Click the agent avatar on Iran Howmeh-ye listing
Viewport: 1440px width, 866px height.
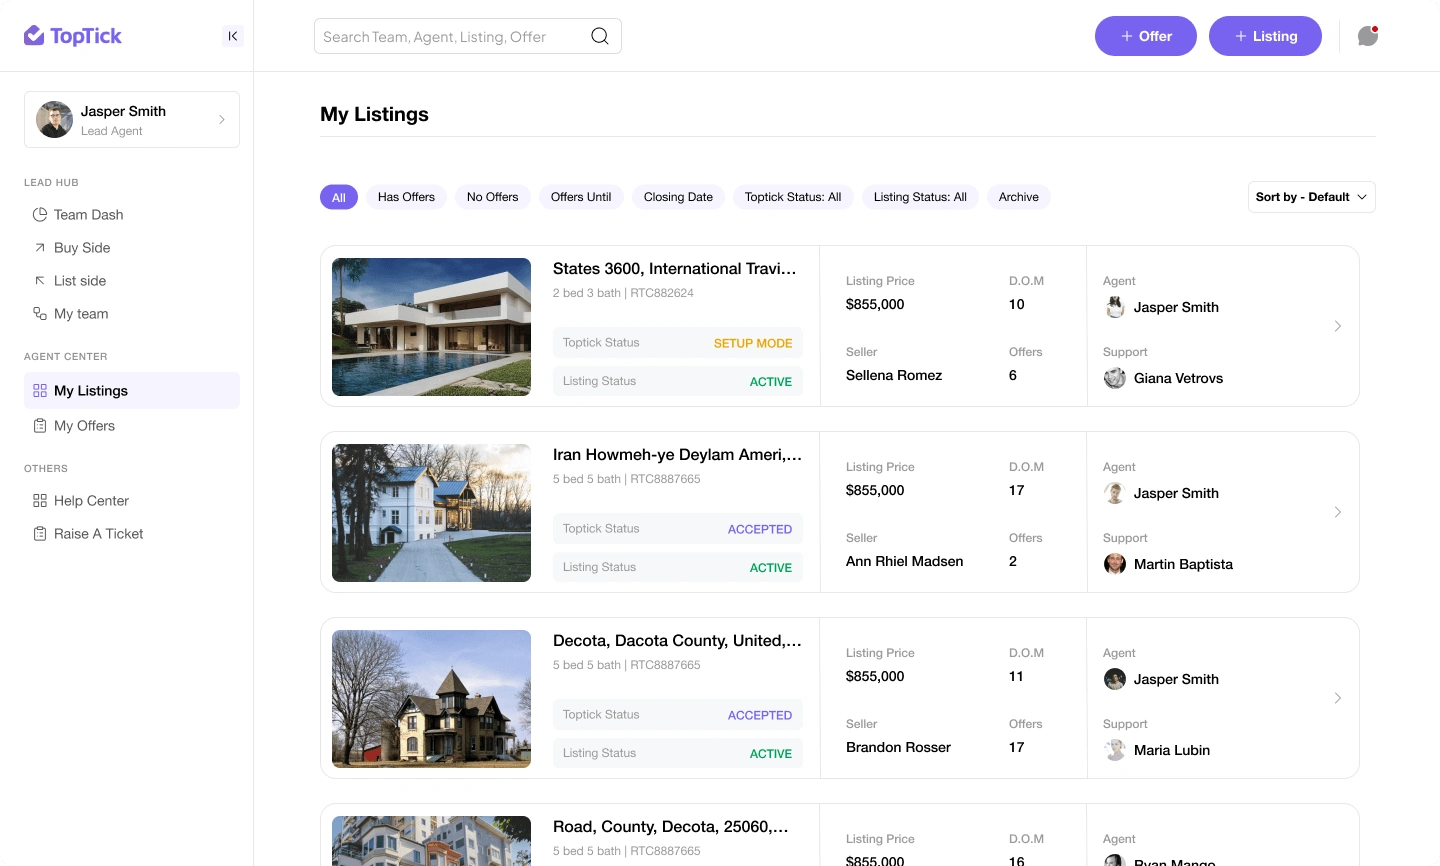pos(1115,493)
